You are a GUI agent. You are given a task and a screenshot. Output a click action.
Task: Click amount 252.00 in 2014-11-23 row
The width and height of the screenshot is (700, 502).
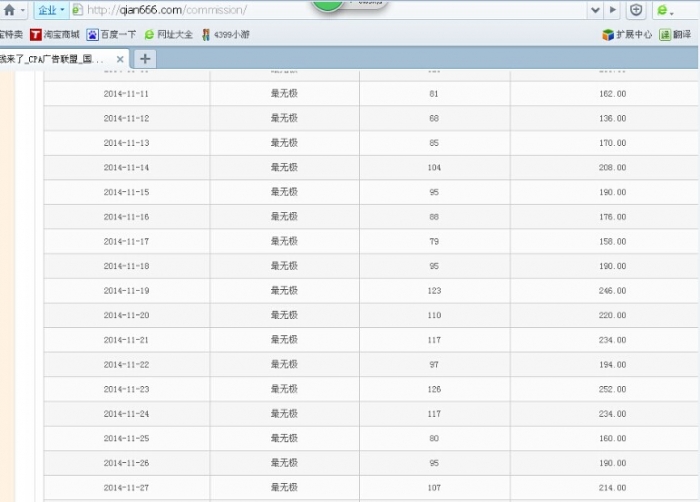click(612, 389)
